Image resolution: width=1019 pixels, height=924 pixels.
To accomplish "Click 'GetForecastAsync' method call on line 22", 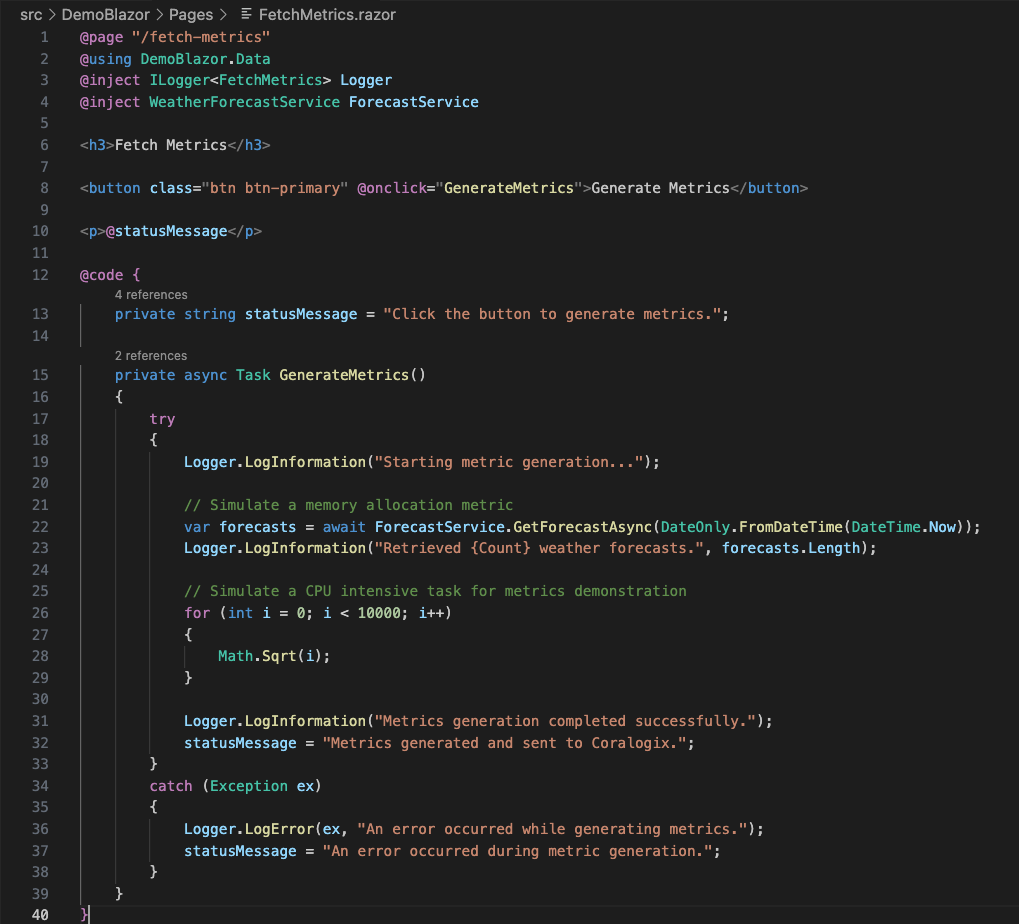I will coord(582,526).
